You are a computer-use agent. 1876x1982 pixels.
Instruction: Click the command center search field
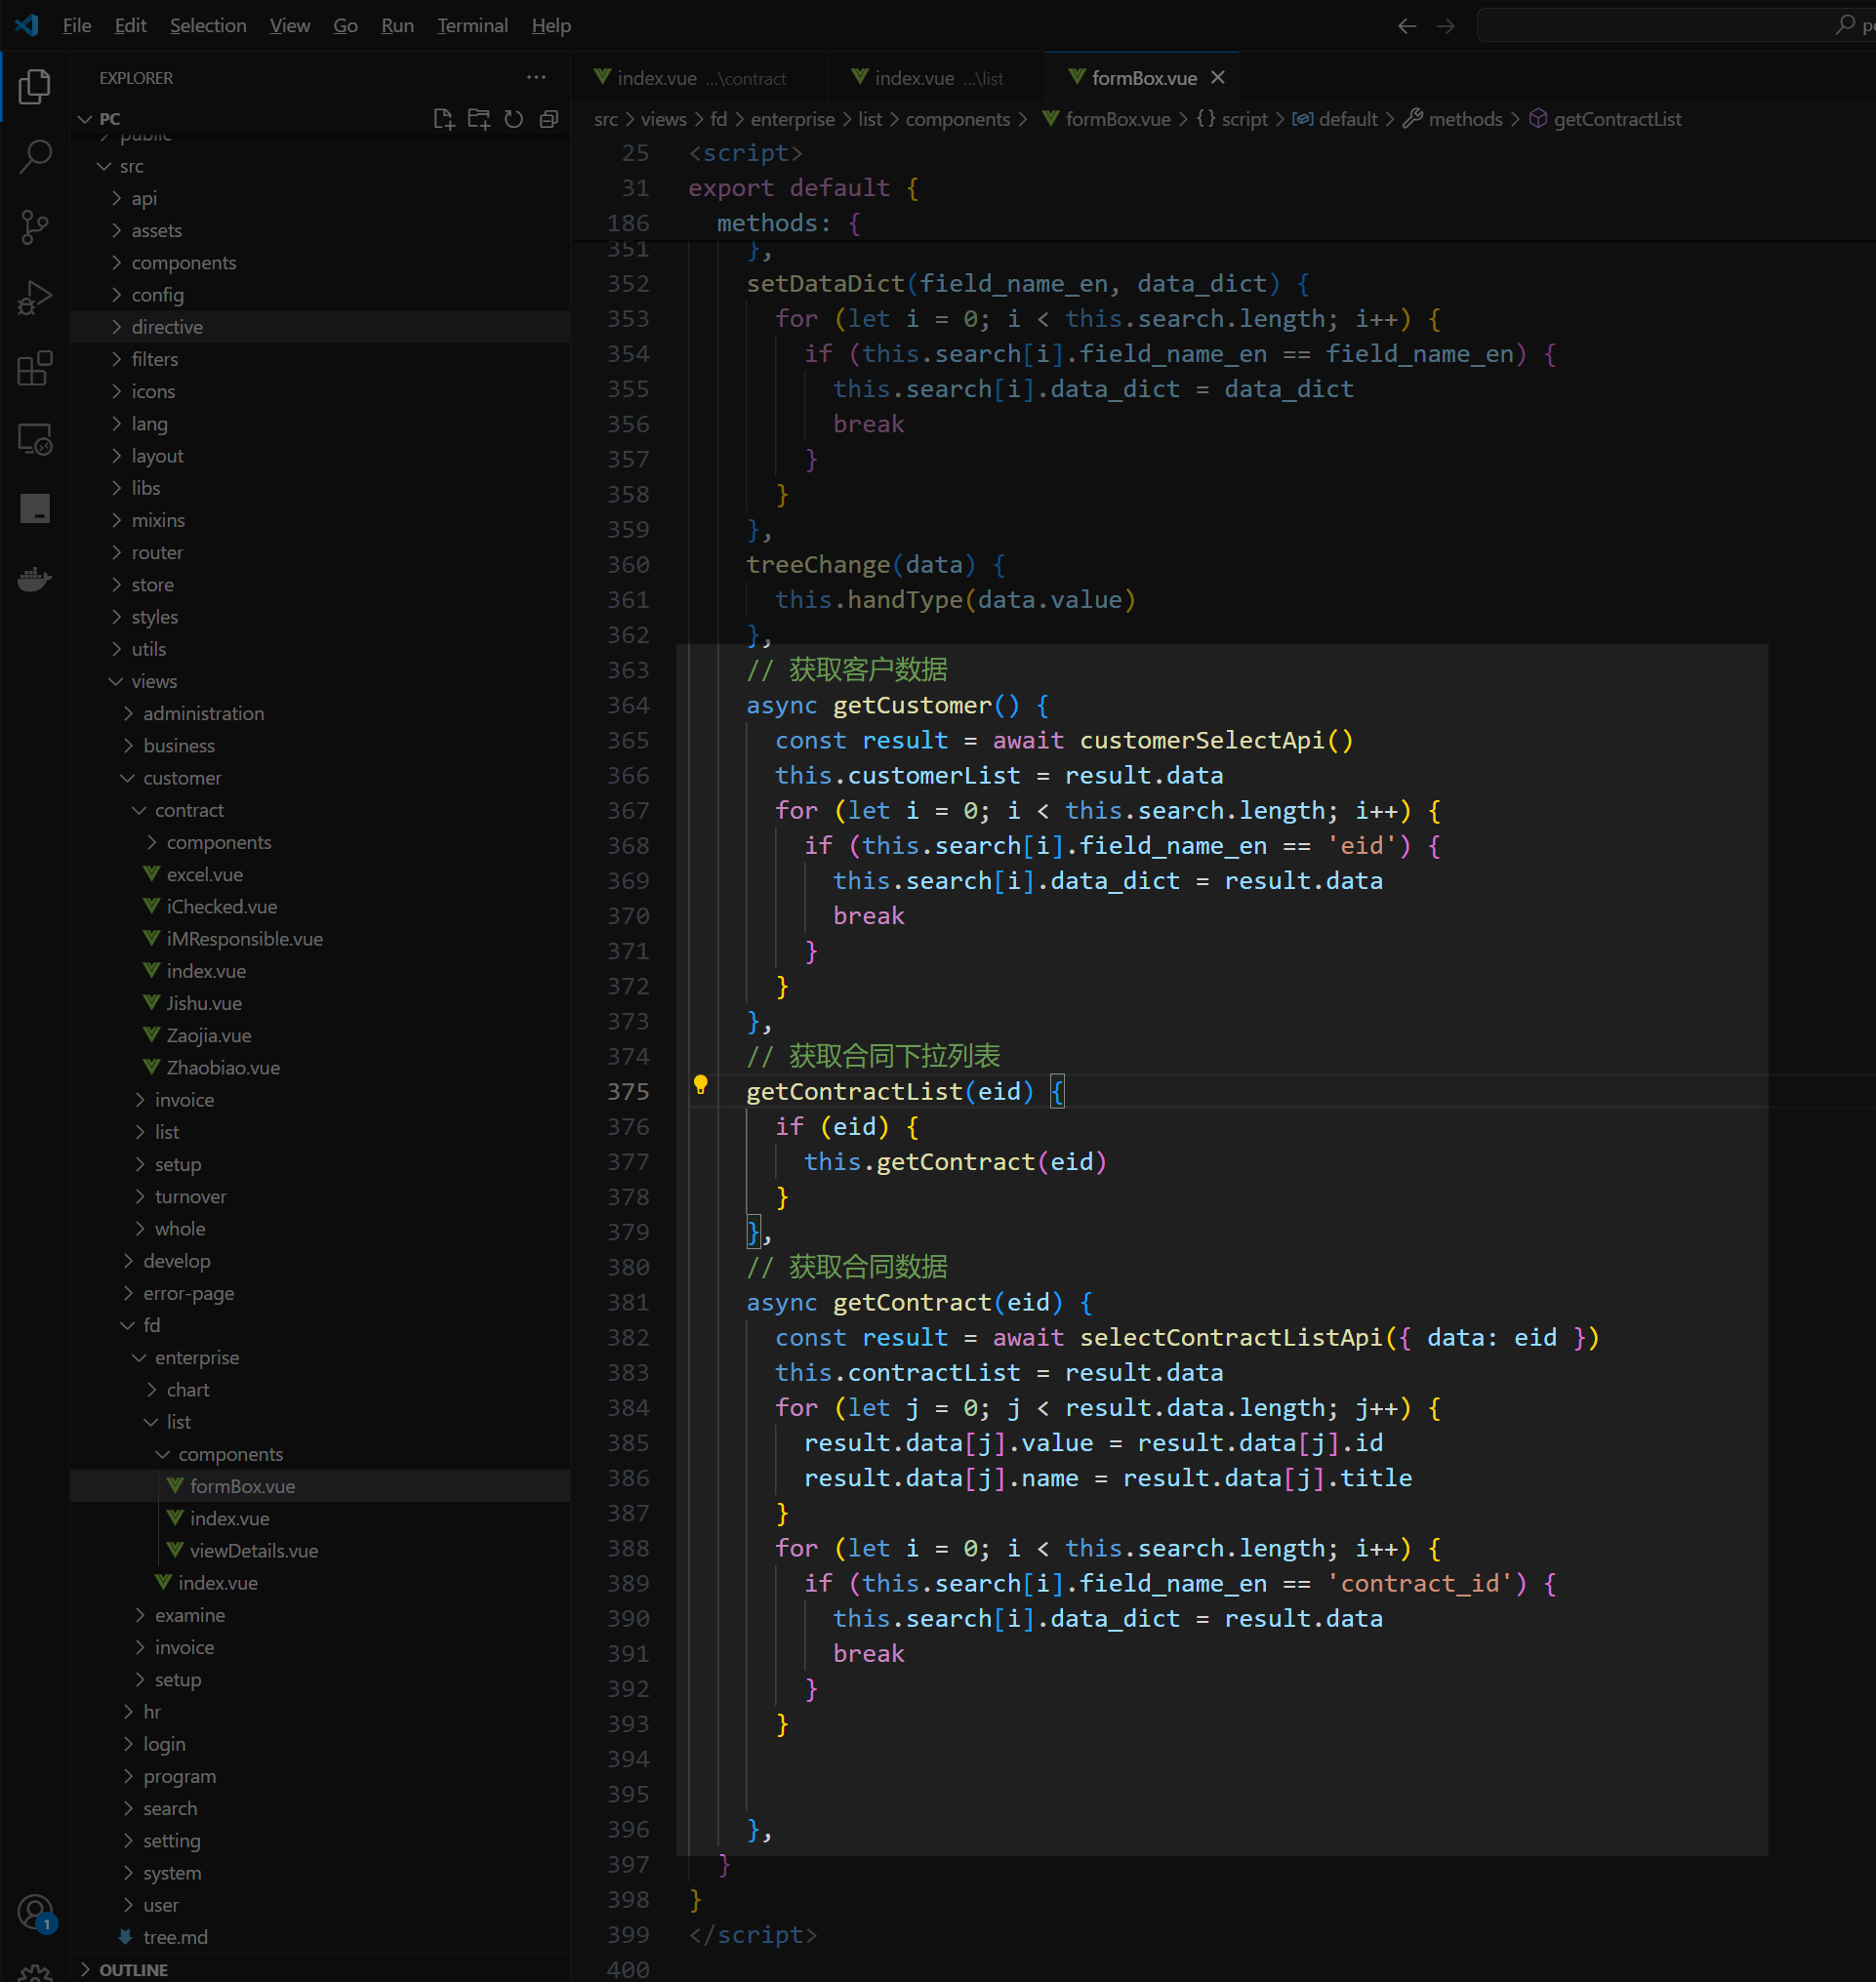[1675, 25]
